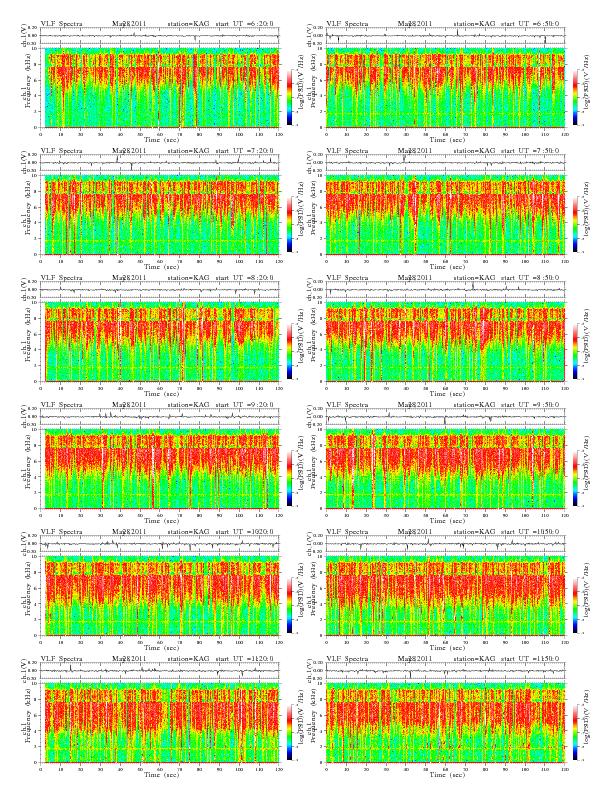Viewport: 612px width, 792px height.
Task: Click the title text 'start UT =8:20:0'
Action: pos(245,277)
